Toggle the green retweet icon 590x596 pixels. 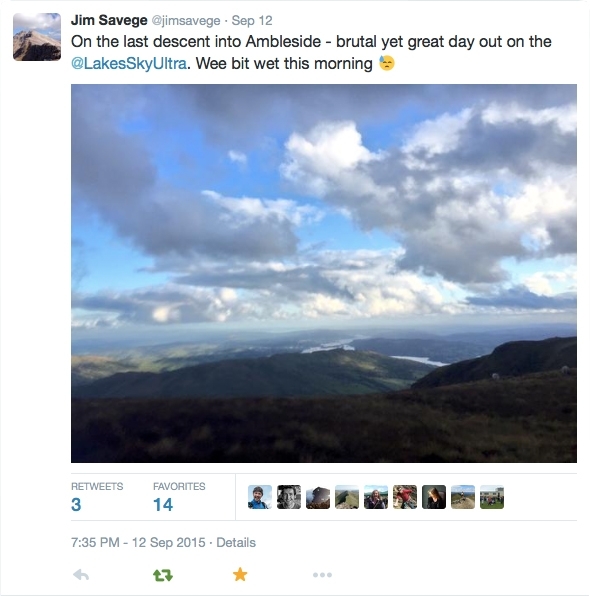coord(163,575)
